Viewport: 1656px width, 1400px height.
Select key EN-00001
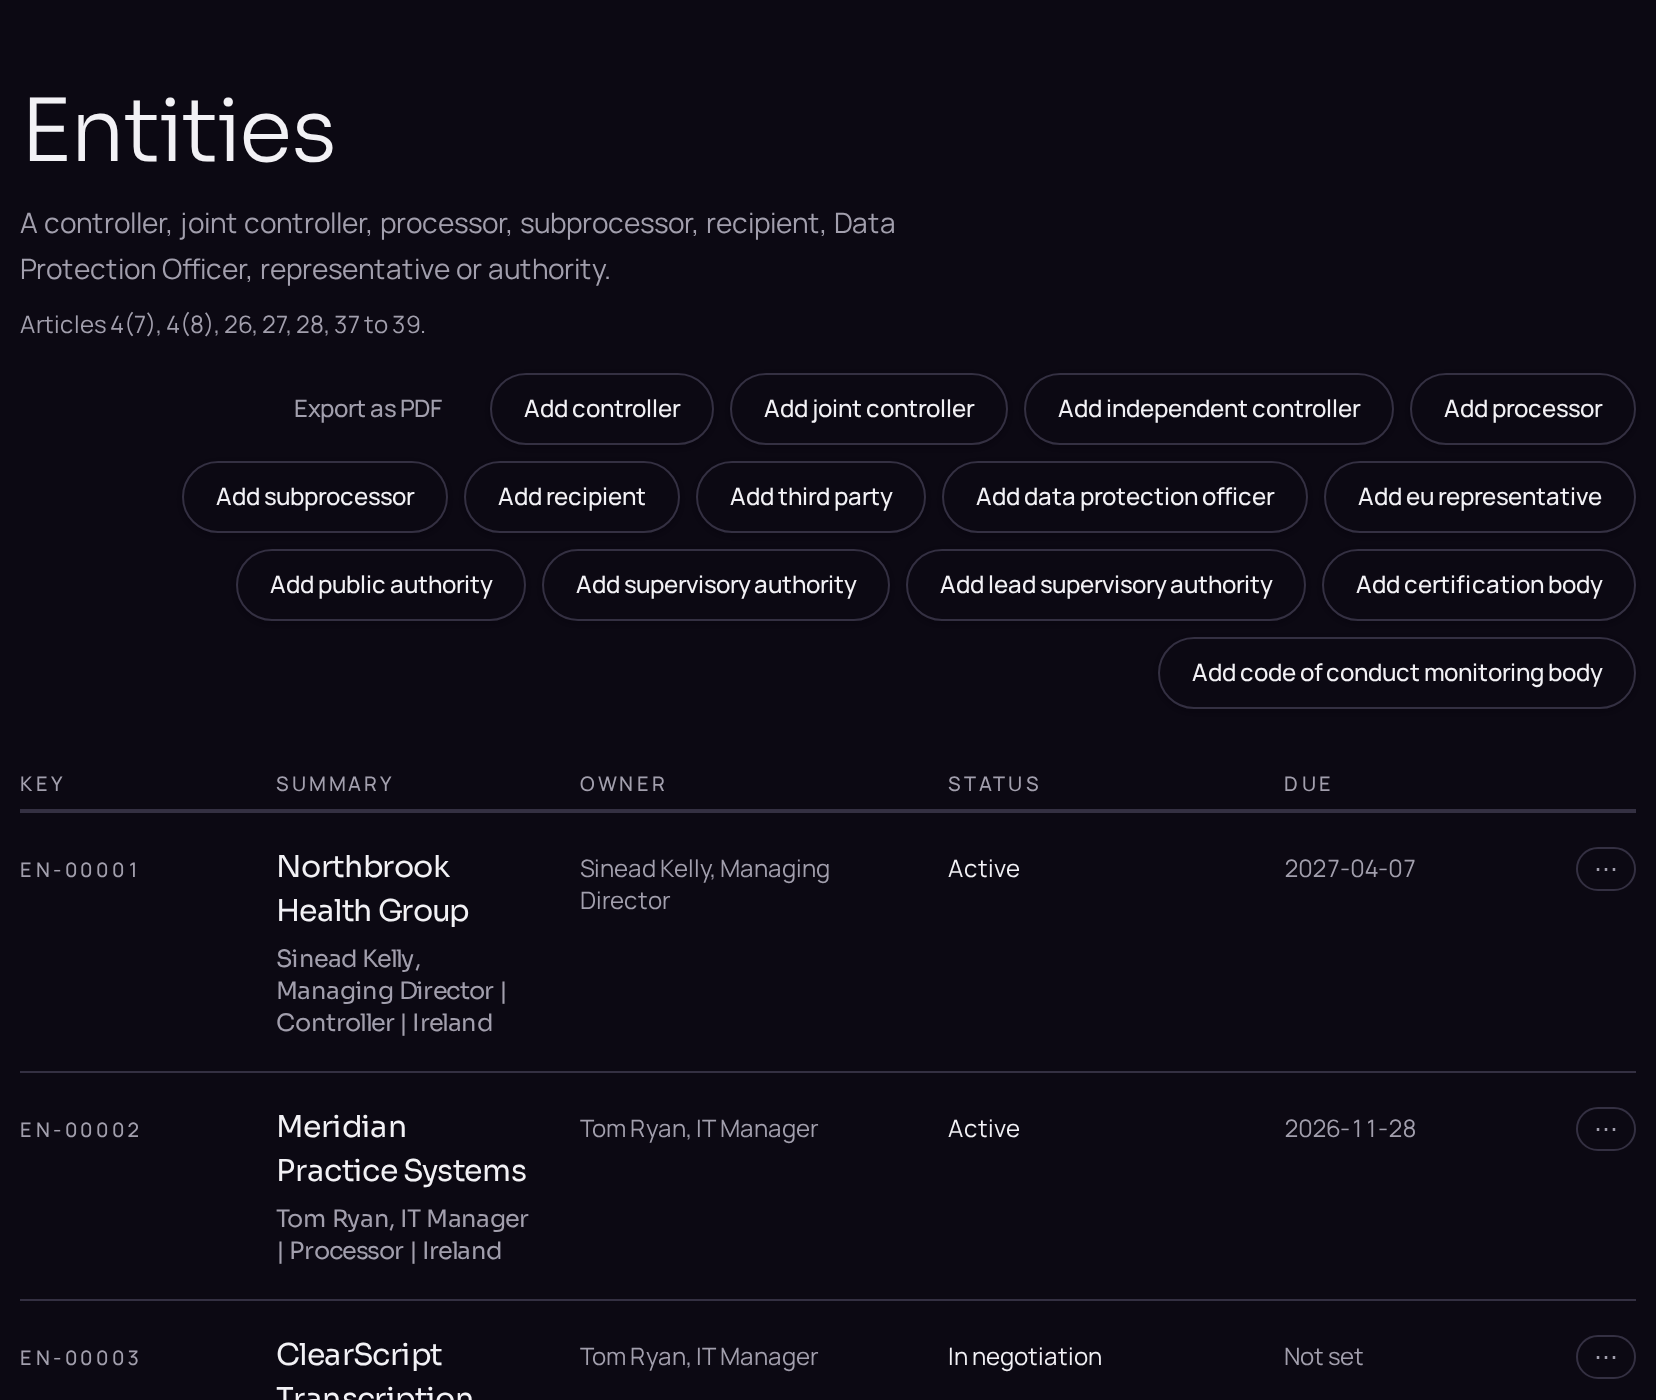(80, 870)
